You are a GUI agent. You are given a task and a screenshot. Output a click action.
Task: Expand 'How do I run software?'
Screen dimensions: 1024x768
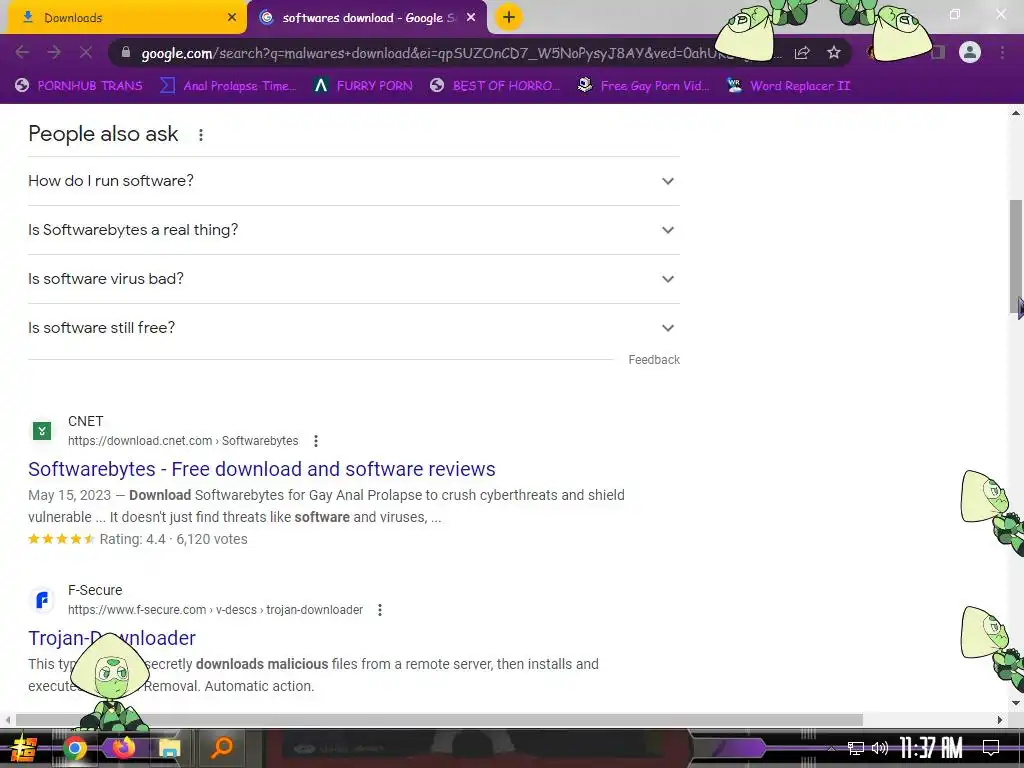[x=353, y=181]
